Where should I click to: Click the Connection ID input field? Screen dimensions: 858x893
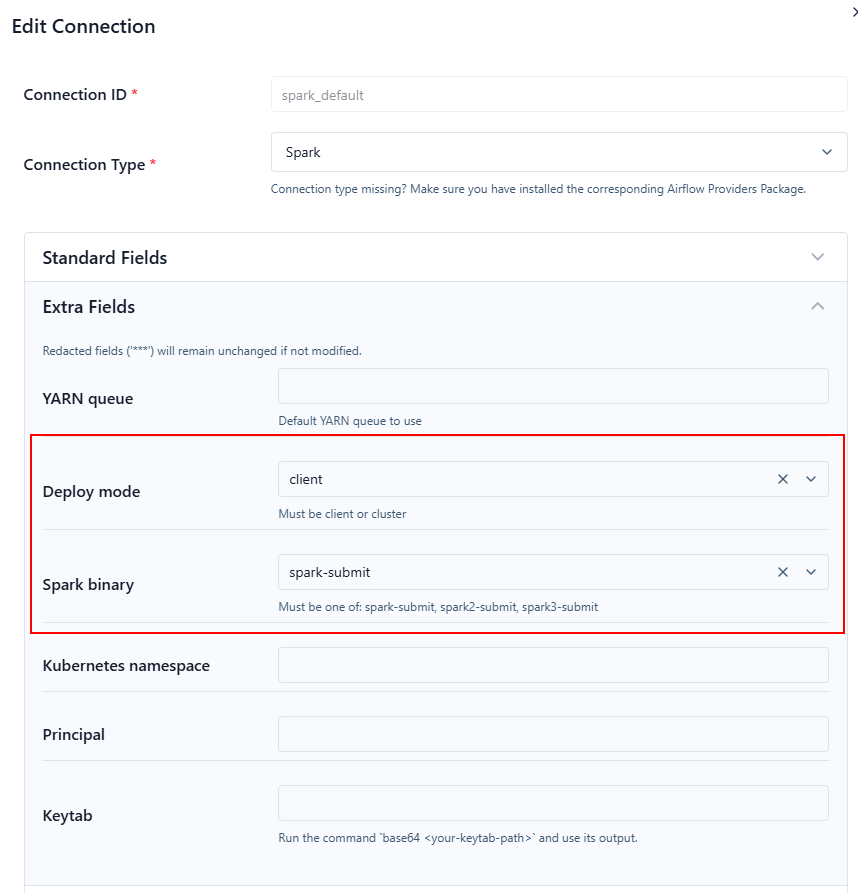click(x=559, y=95)
